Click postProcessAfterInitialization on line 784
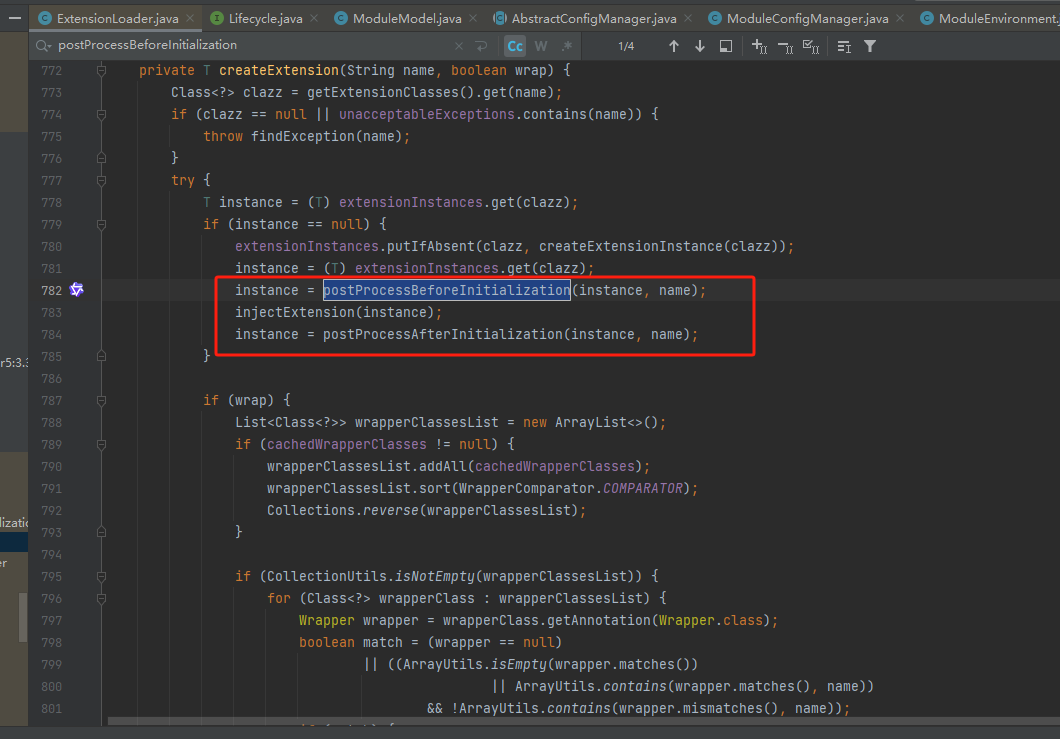The height and width of the screenshot is (739, 1060). [x=443, y=334]
